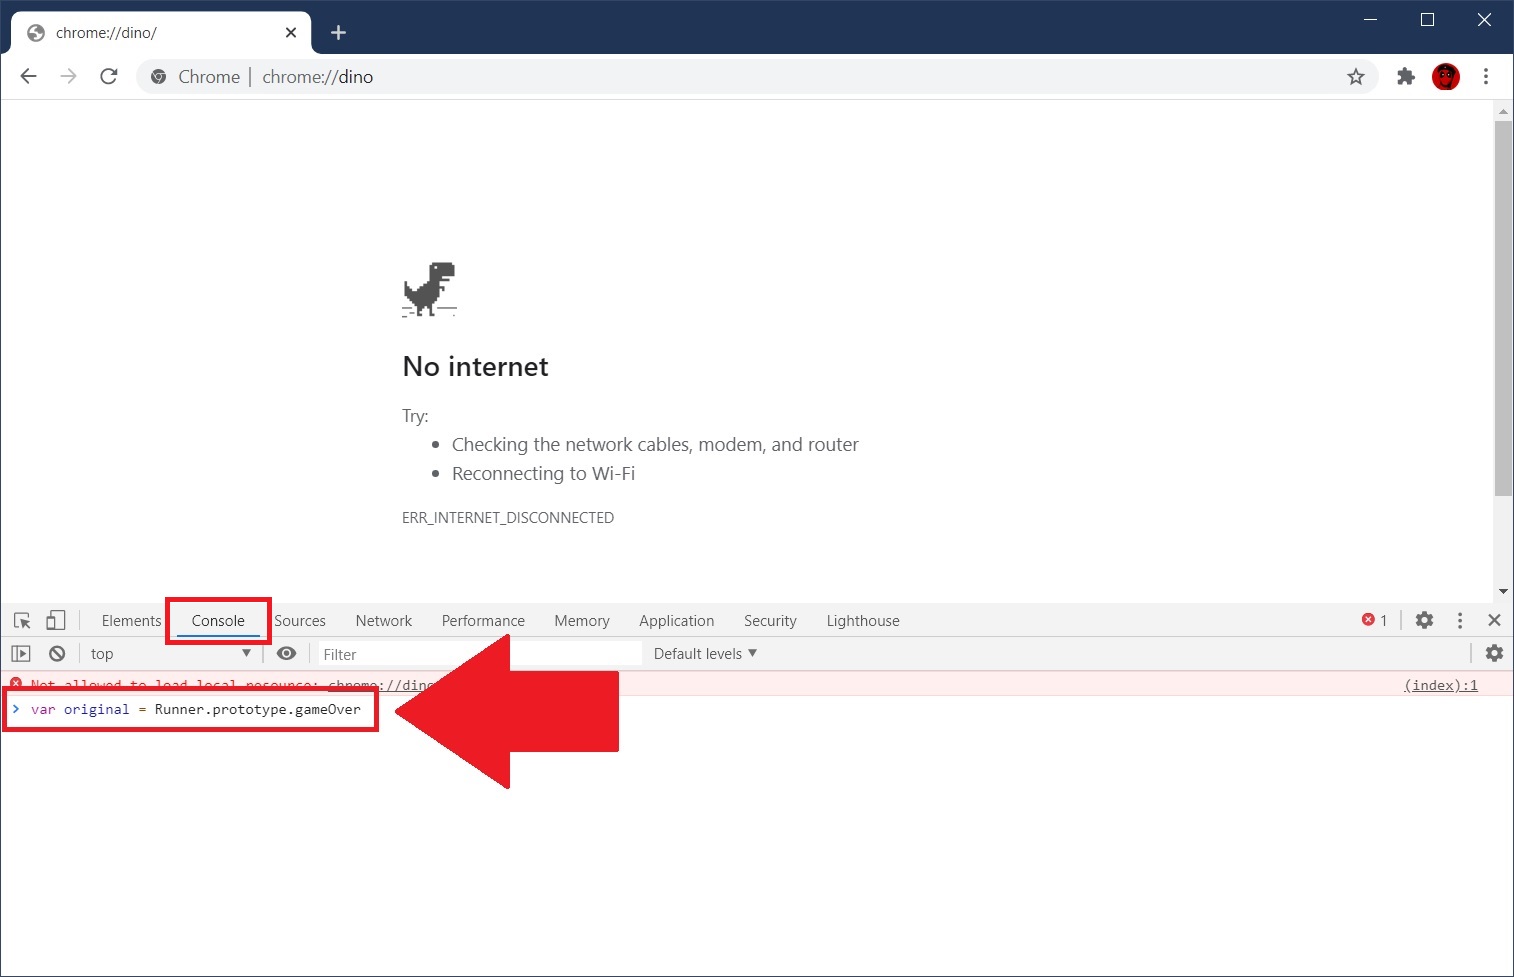Image resolution: width=1514 pixels, height=977 pixels.
Task: Switch to the Console tab
Action: (218, 621)
